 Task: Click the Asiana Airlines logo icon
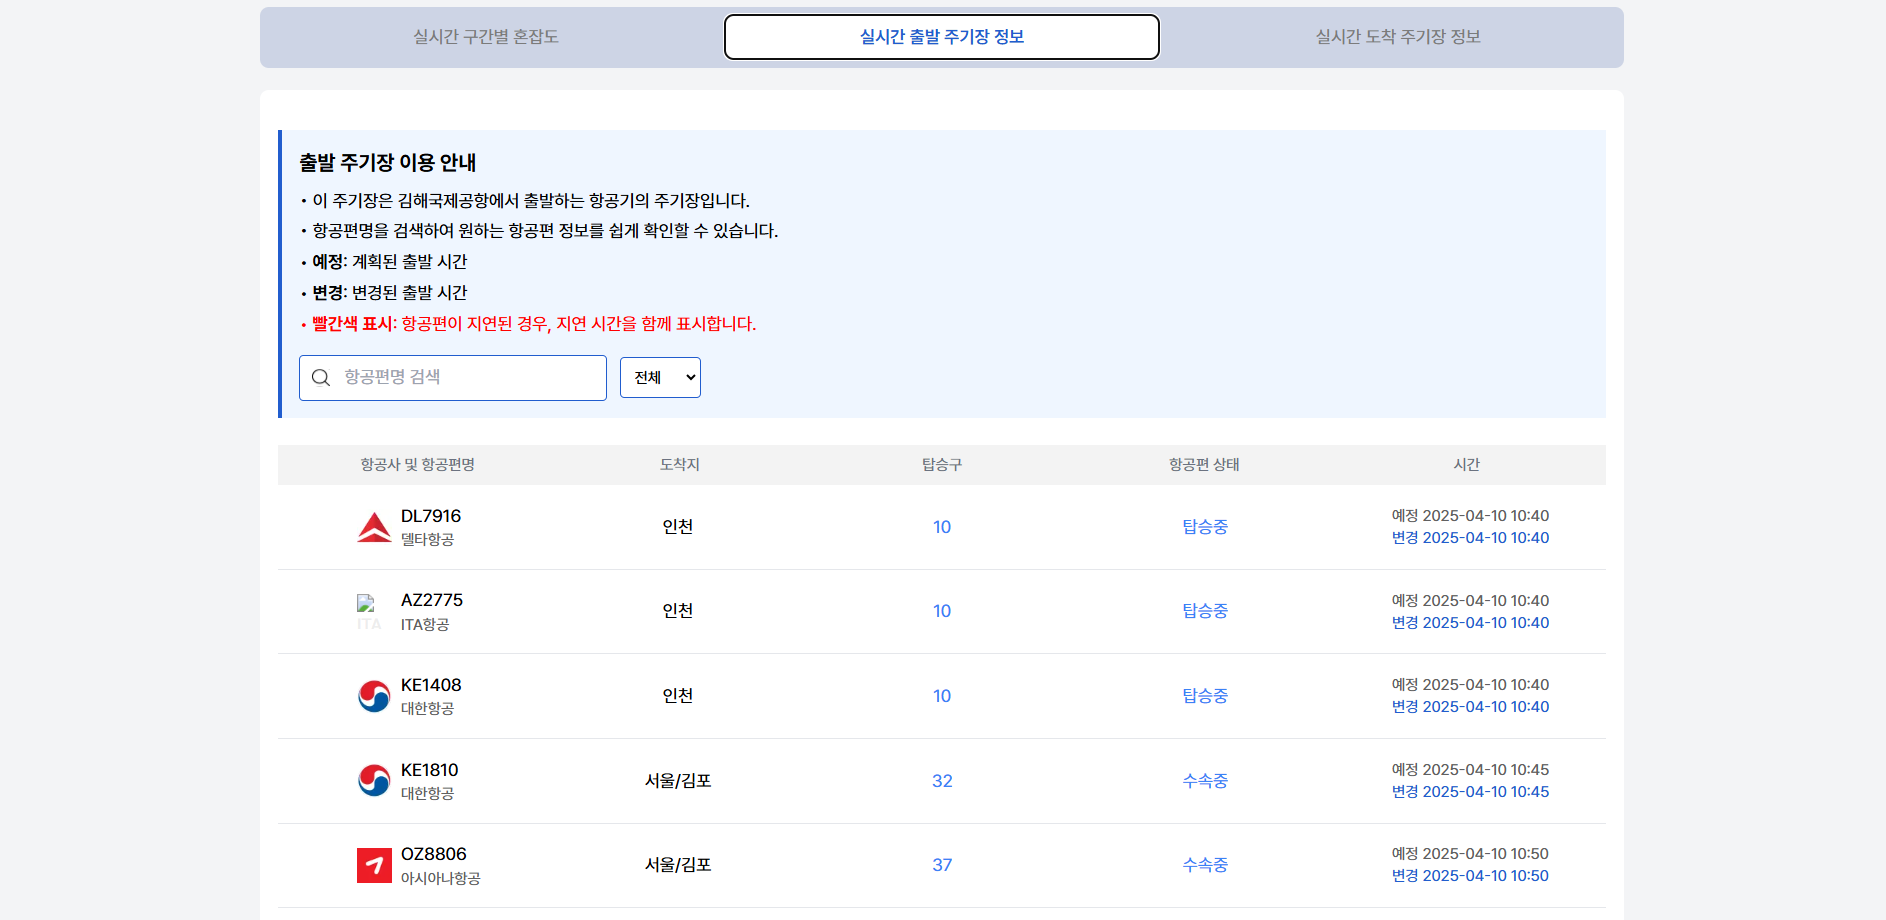click(374, 865)
